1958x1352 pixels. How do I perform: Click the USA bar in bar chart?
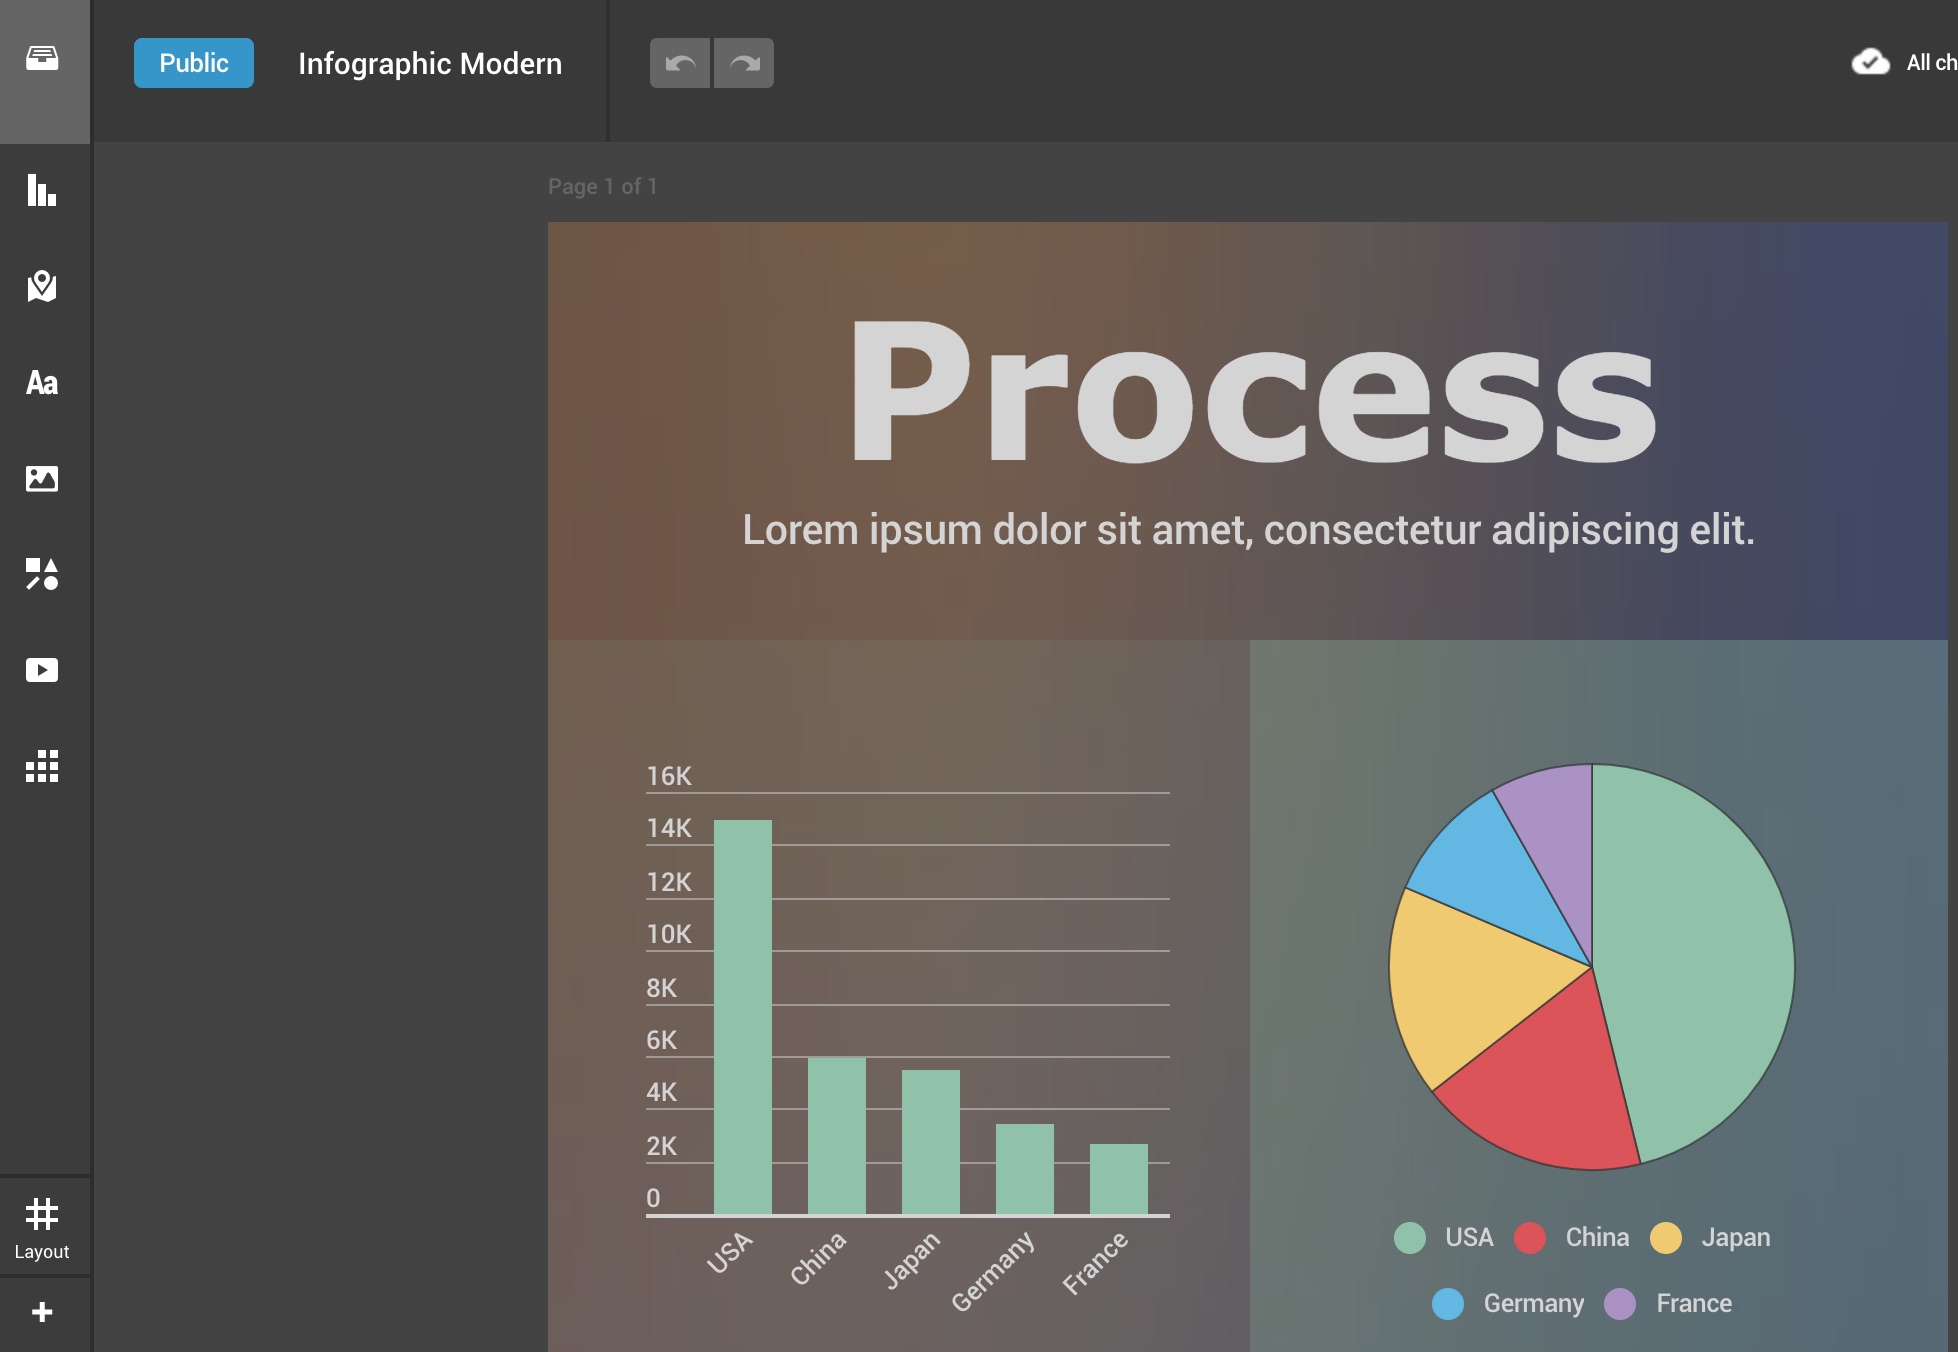pos(743,1017)
